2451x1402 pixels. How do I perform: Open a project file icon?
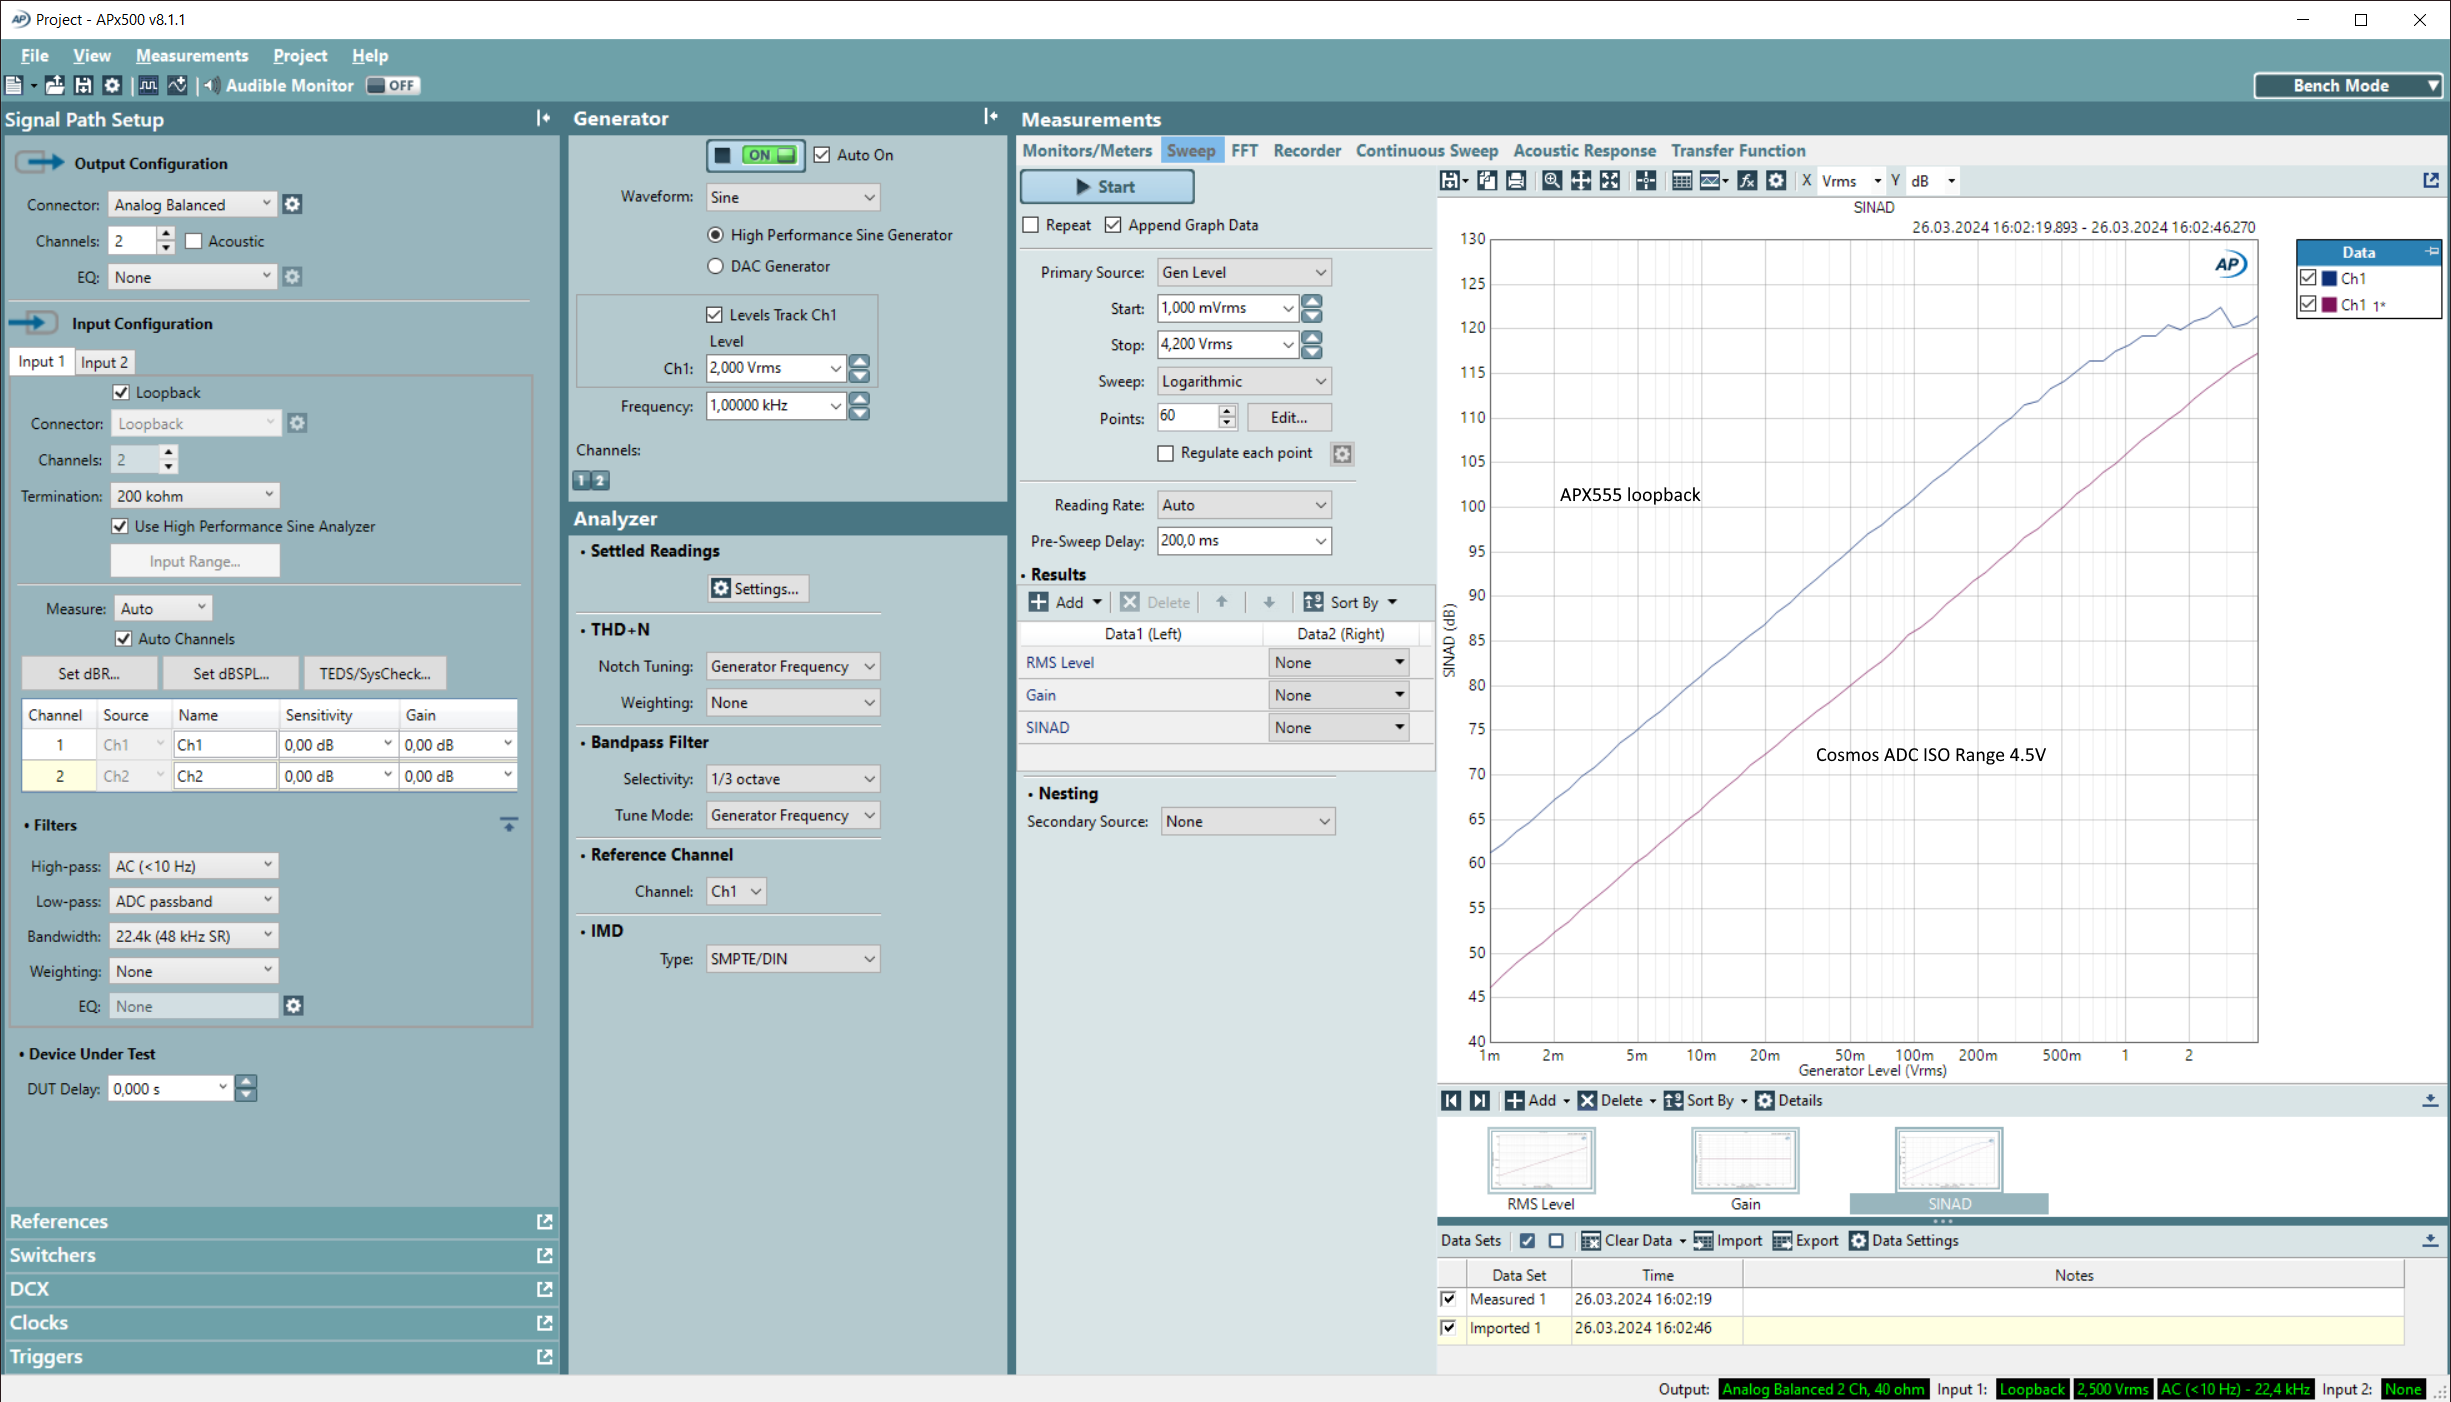[55, 86]
